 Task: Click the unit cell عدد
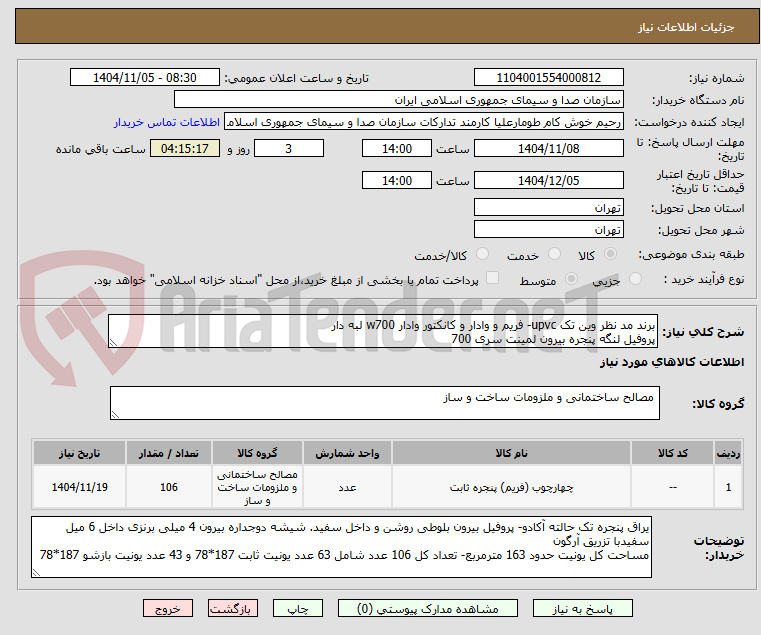click(347, 487)
